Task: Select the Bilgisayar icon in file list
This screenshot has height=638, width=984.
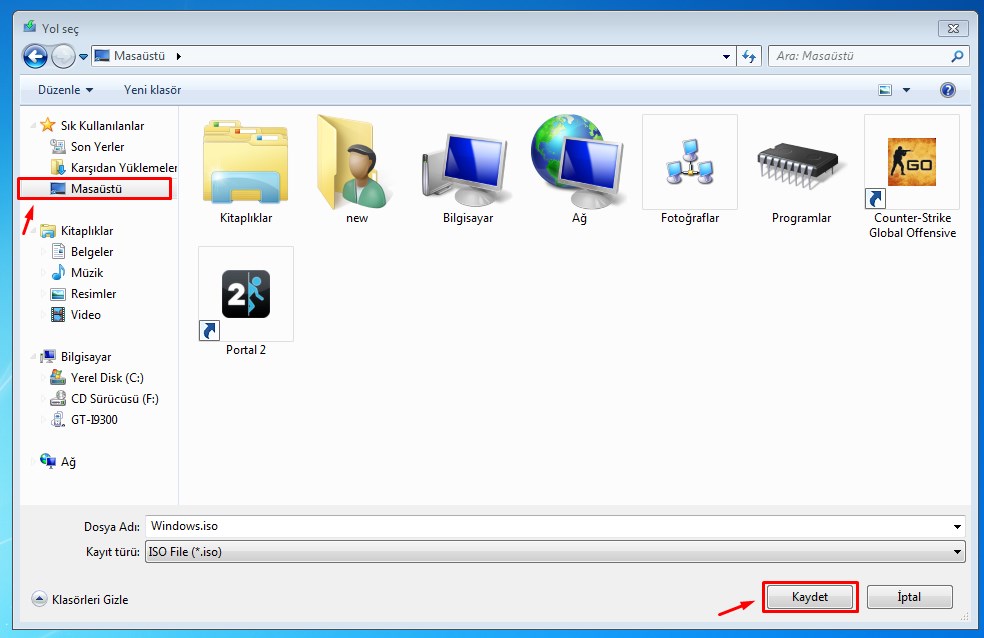Action: point(467,162)
